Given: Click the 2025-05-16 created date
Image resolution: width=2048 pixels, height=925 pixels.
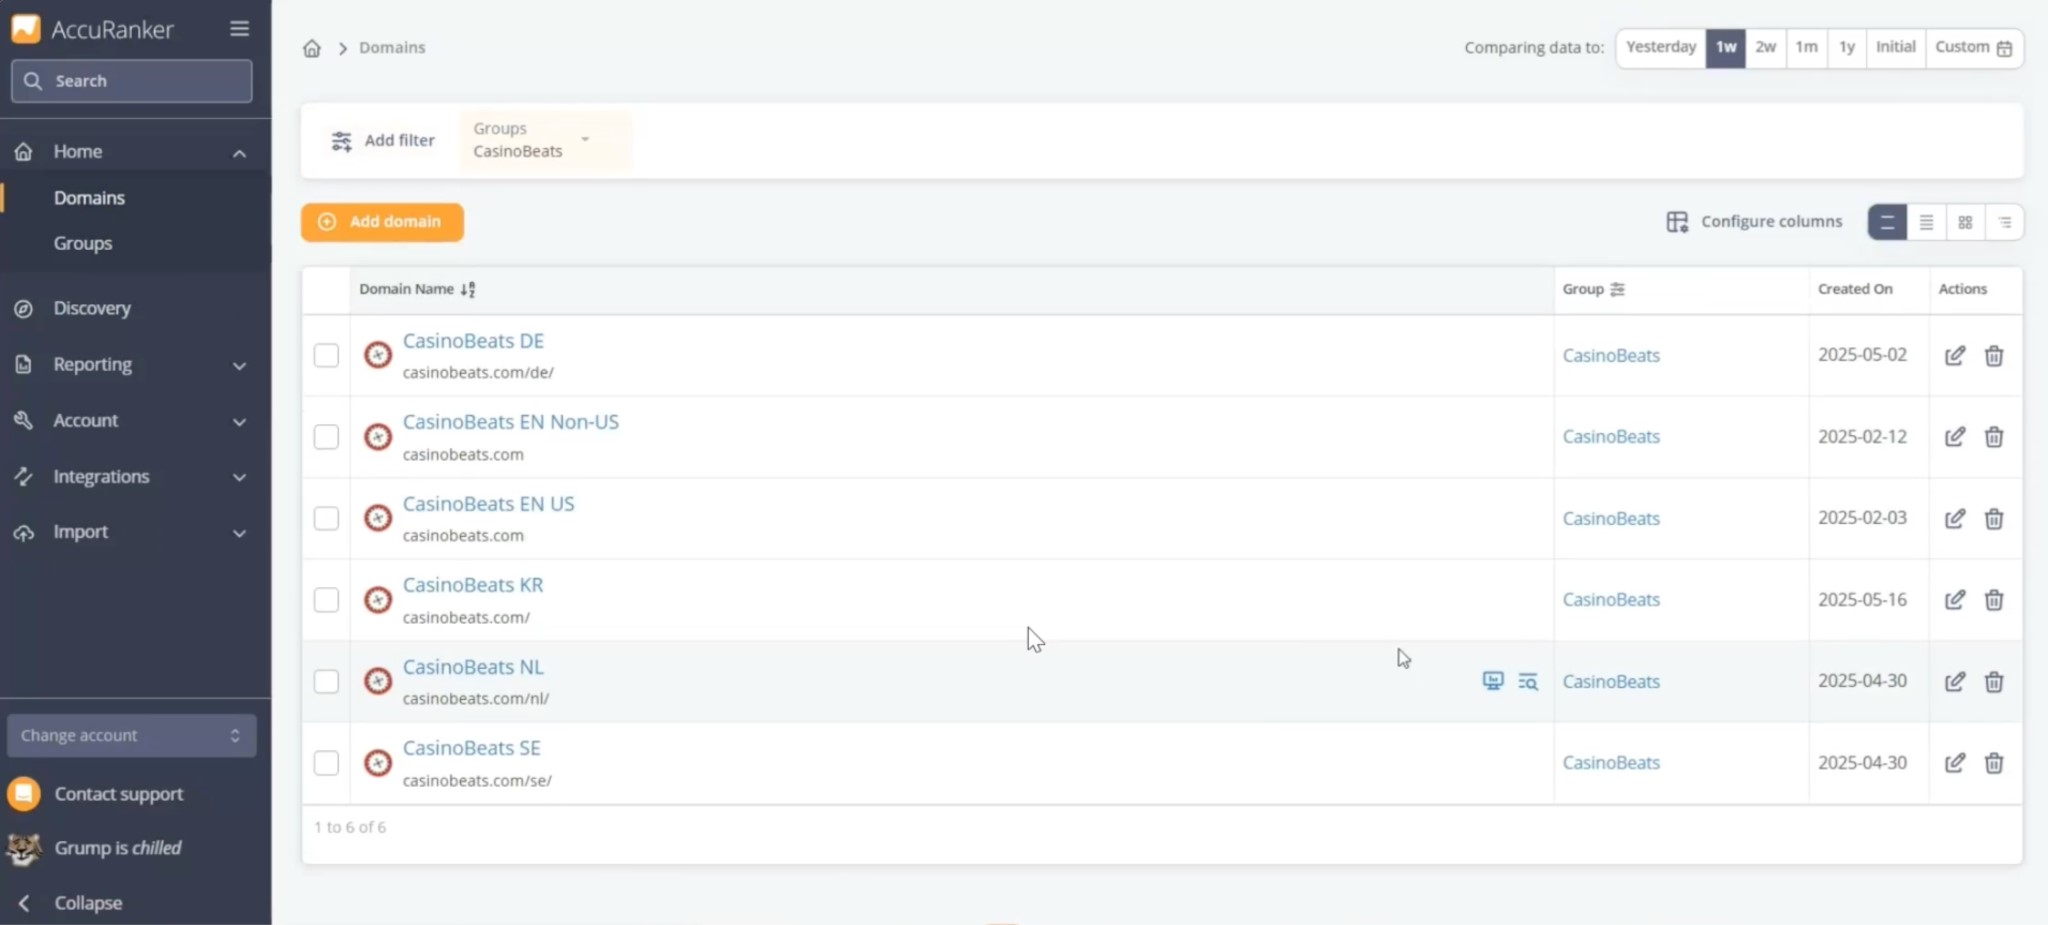Looking at the screenshot, I should pos(1862,600).
